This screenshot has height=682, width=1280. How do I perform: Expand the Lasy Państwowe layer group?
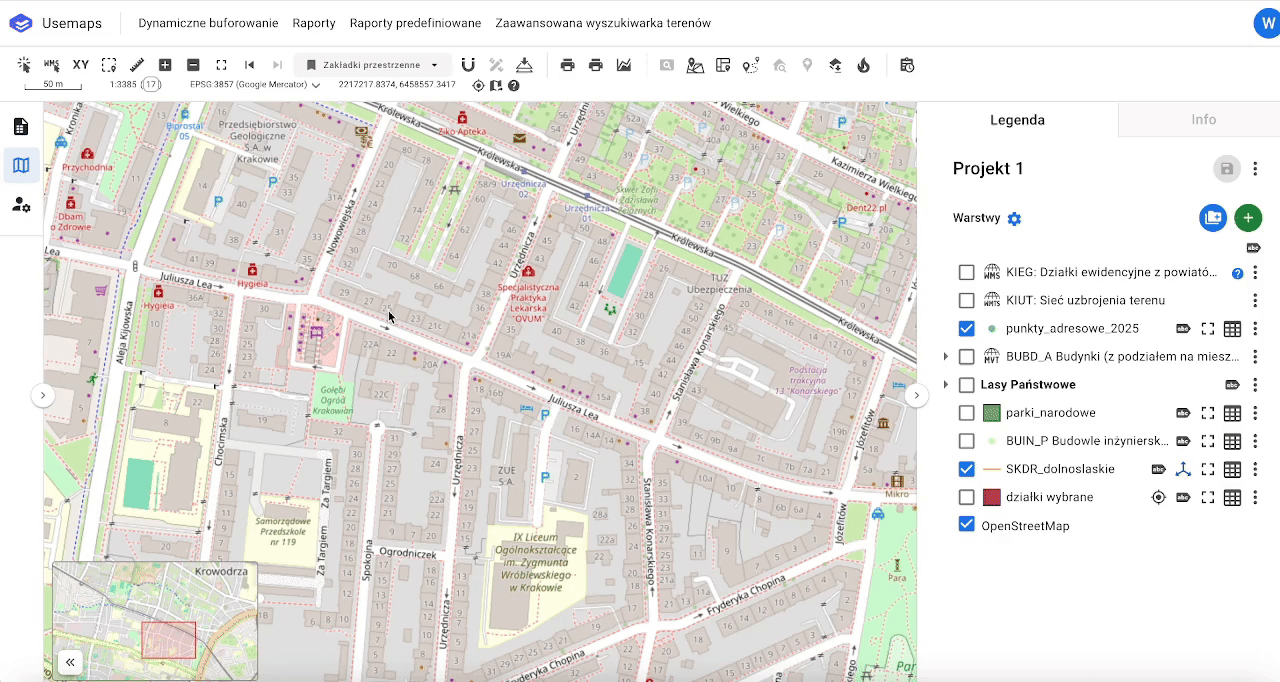(x=945, y=385)
